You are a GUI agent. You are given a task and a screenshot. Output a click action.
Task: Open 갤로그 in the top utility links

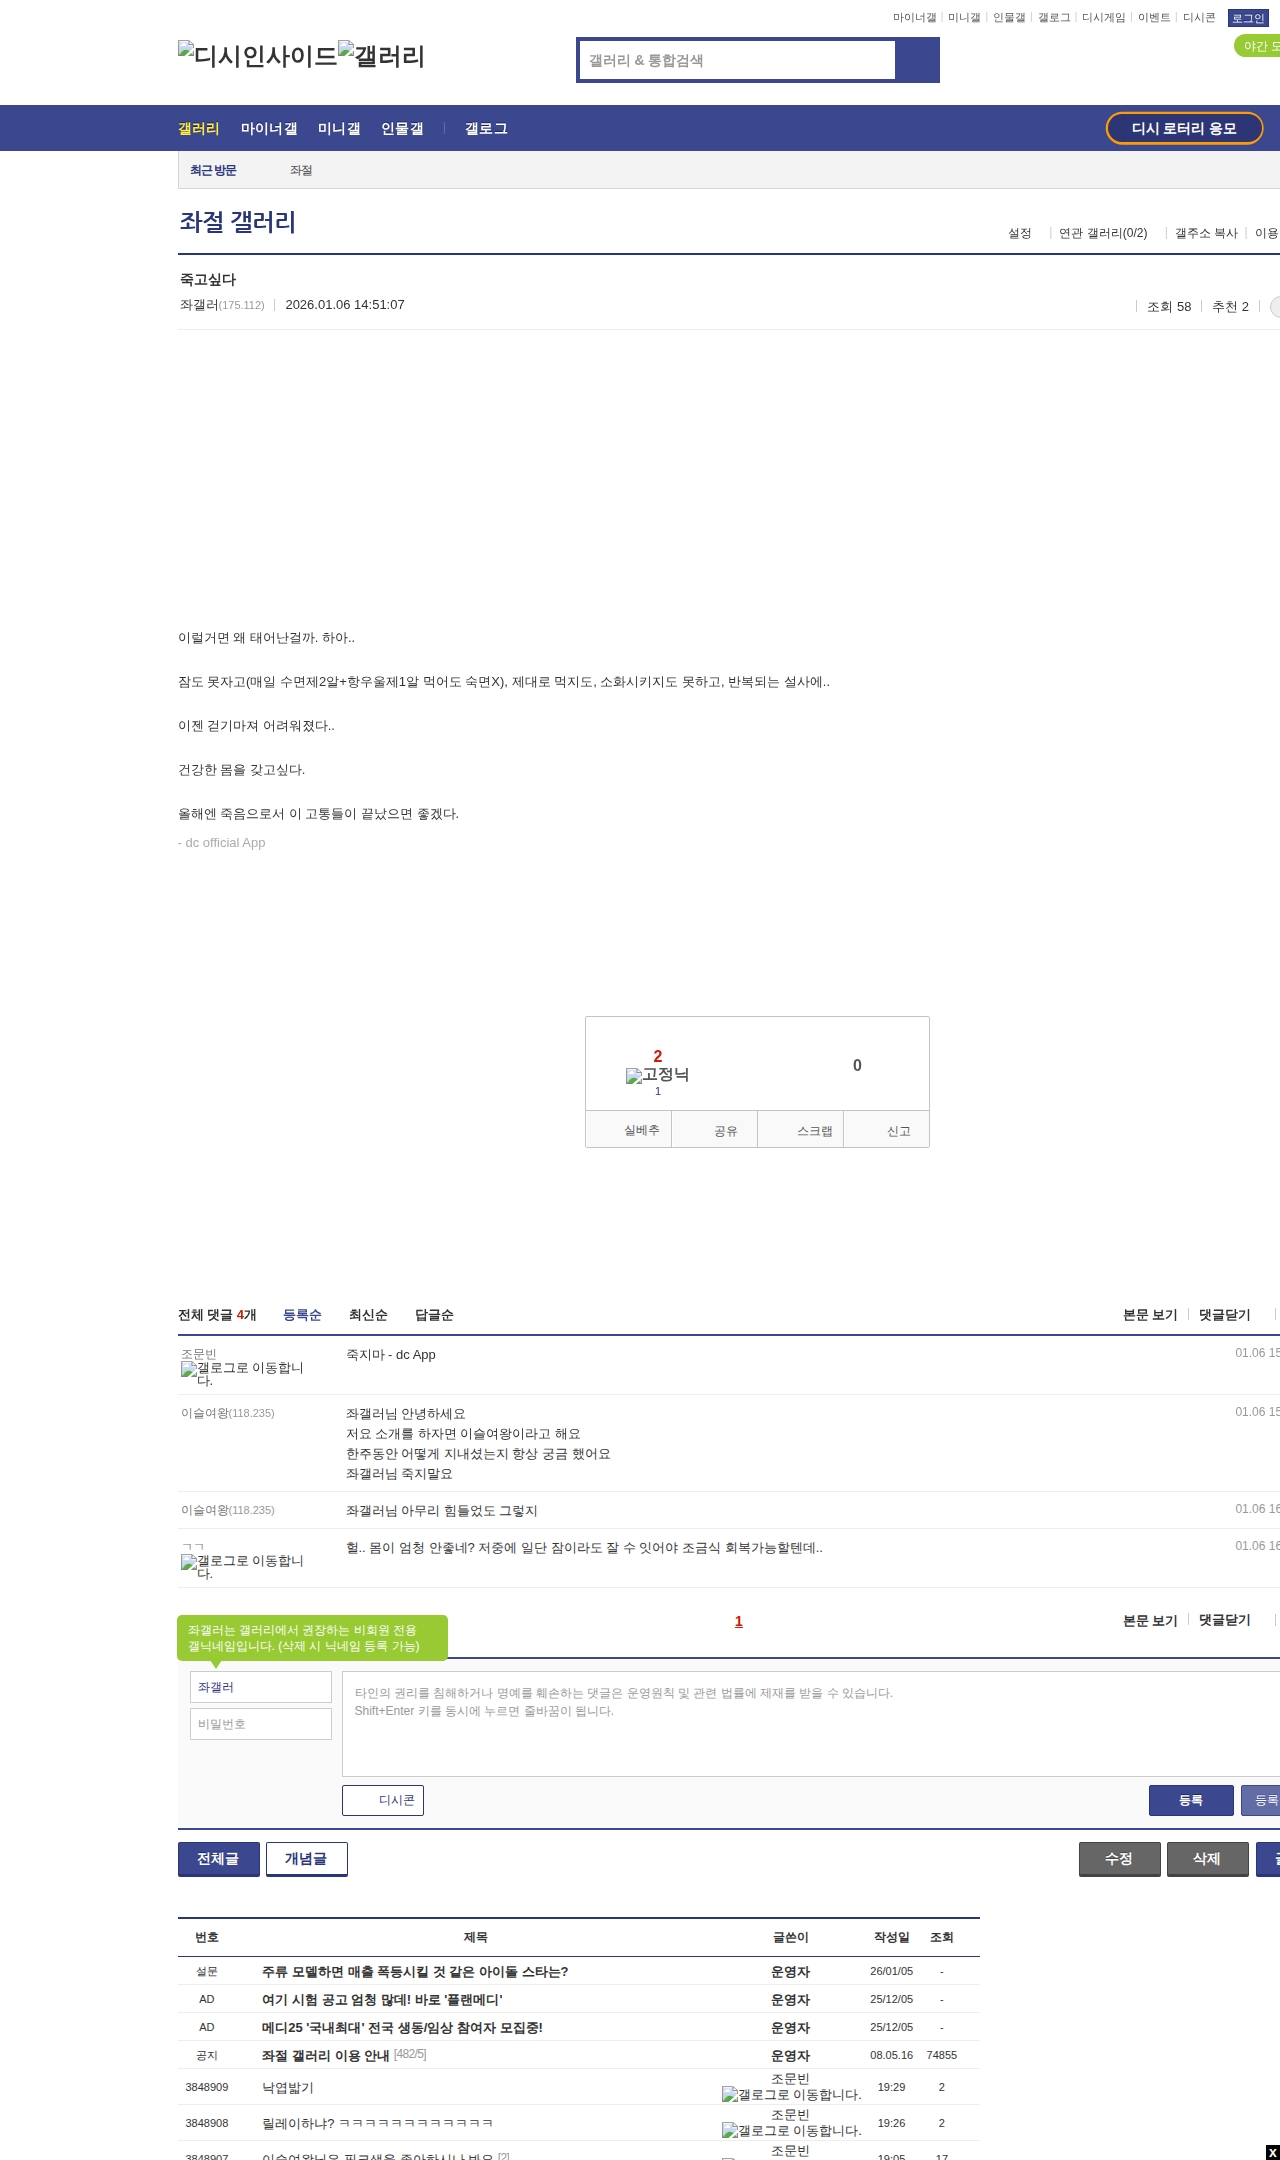[x=1054, y=18]
